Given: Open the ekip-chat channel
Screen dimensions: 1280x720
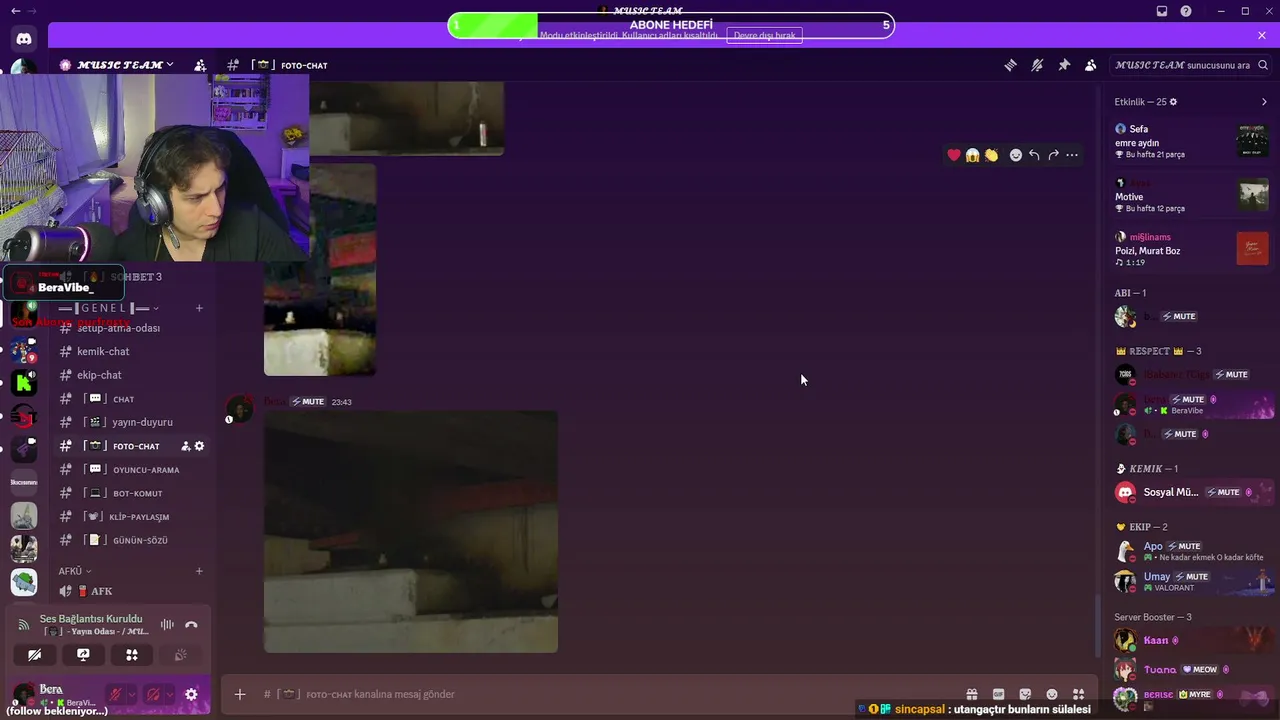Looking at the screenshot, I should click(132, 375).
